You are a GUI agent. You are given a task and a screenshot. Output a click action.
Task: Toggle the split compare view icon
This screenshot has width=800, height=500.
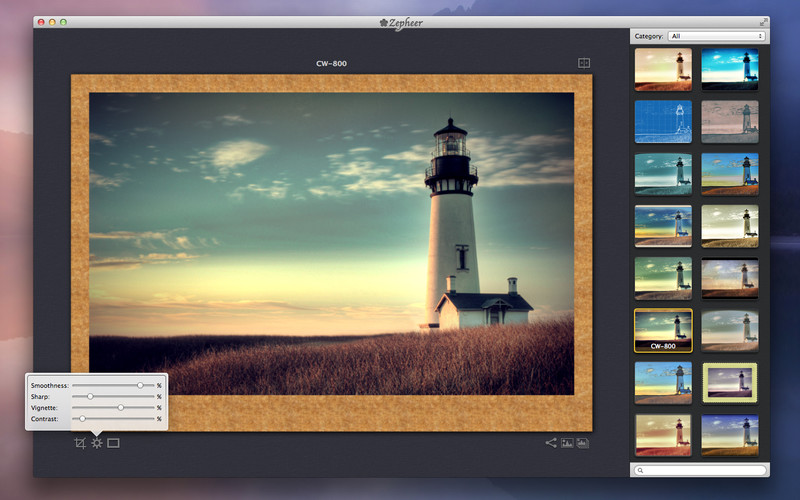tap(584, 63)
